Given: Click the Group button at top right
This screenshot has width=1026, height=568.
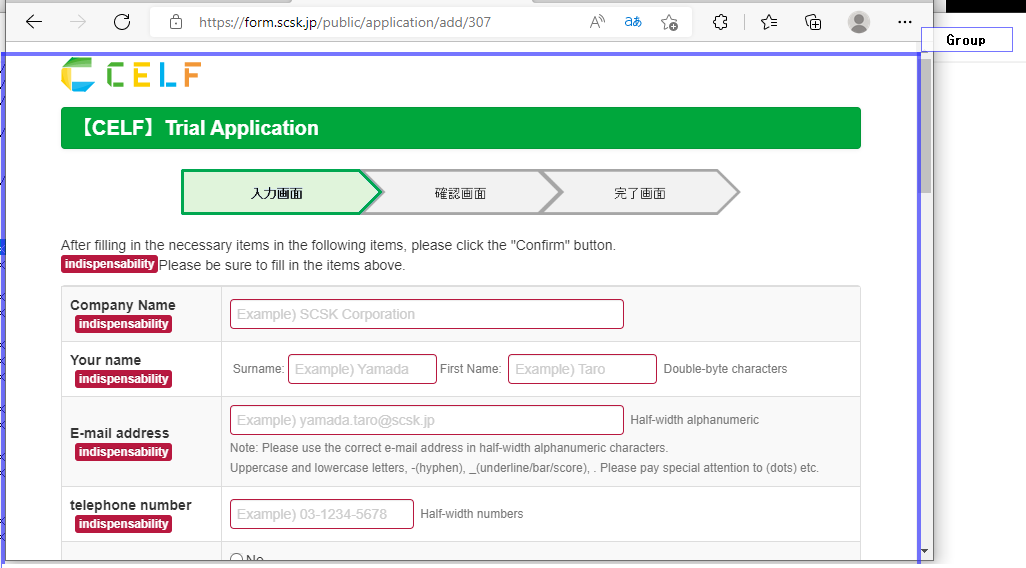Looking at the screenshot, I should (x=966, y=40).
